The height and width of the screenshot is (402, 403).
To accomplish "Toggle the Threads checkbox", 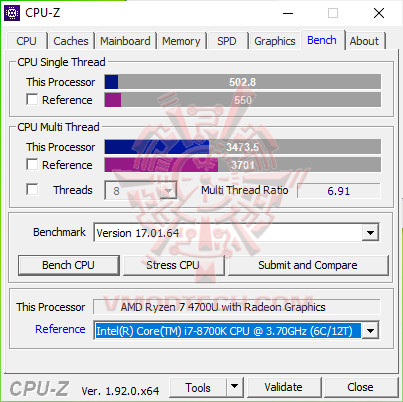I will (x=32, y=189).
